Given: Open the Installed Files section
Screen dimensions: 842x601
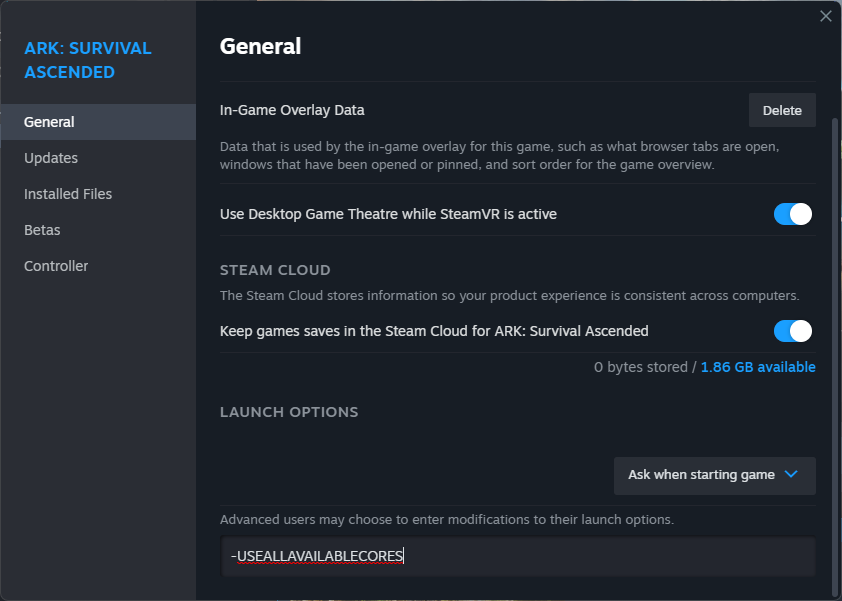Looking at the screenshot, I should point(67,193).
